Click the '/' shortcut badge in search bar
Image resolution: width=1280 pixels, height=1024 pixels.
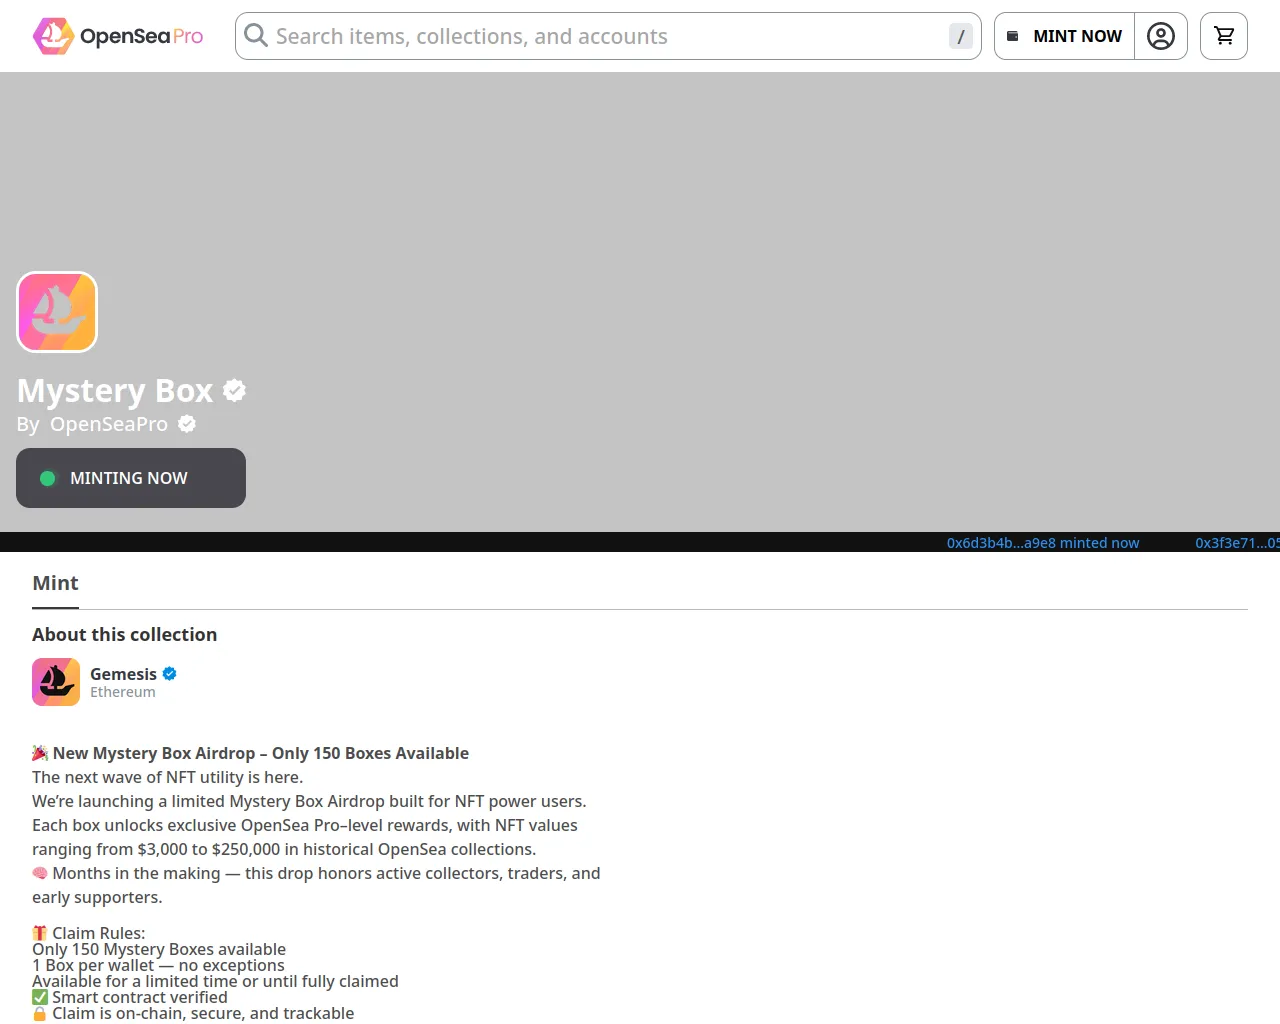pyautogui.click(x=960, y=36)
